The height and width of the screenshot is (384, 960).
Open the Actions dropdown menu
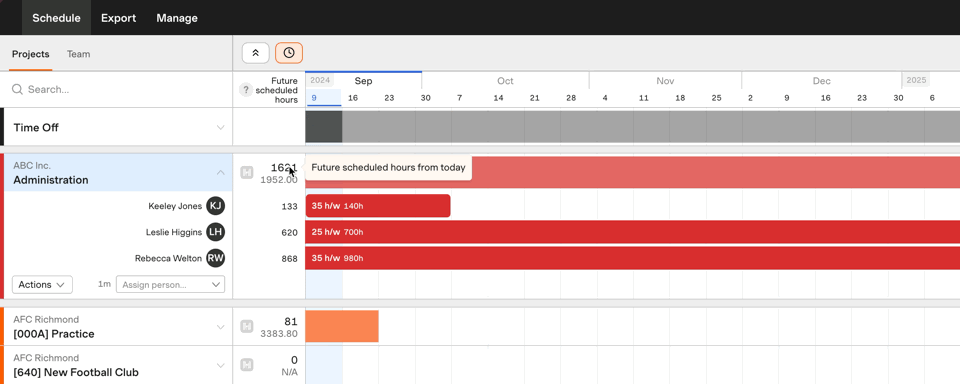pyautogui.click(x=42, y=284)
